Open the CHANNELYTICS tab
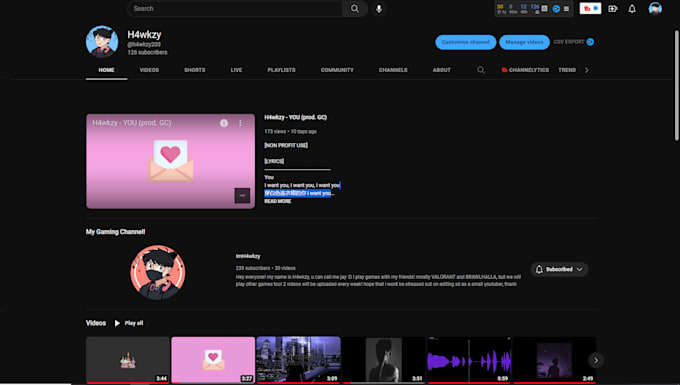 [525, 70]
